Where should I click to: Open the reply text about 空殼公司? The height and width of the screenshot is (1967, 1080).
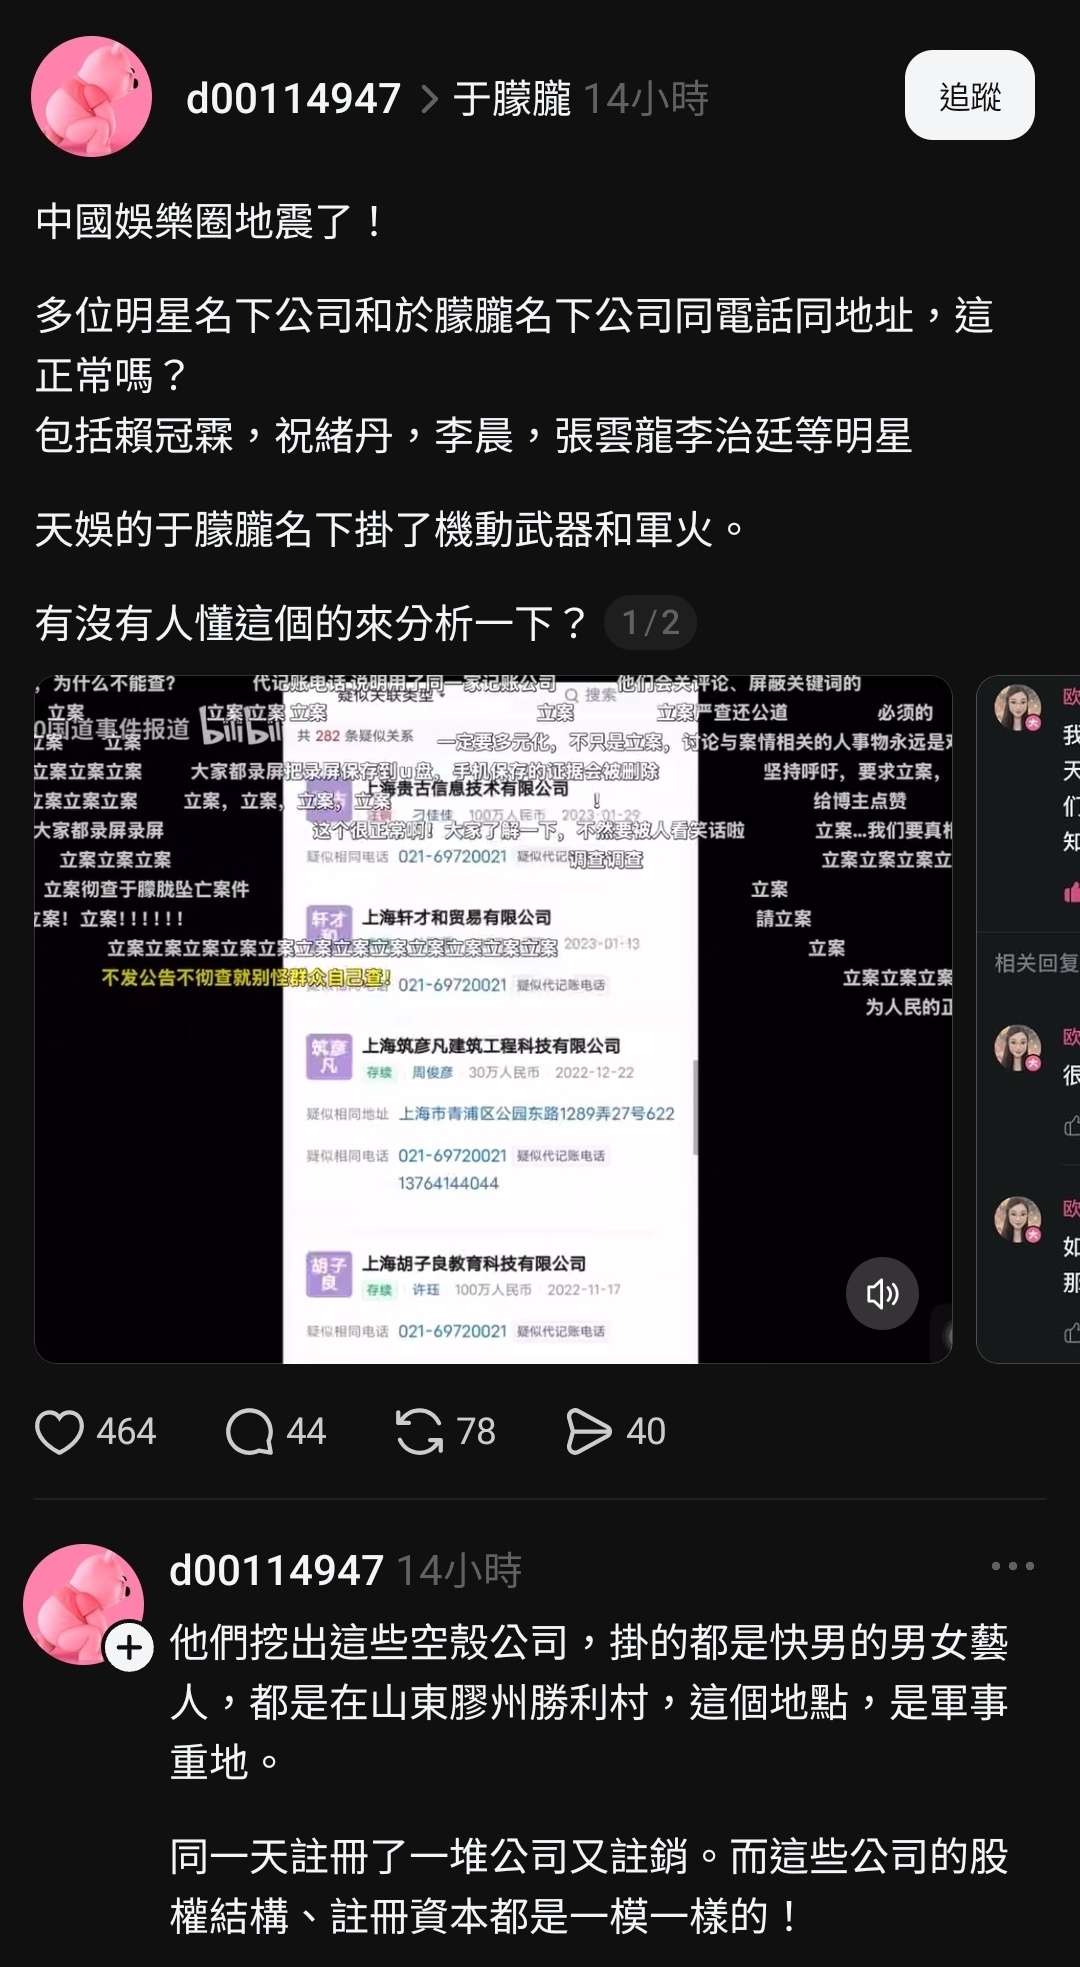pos(589,1701)
